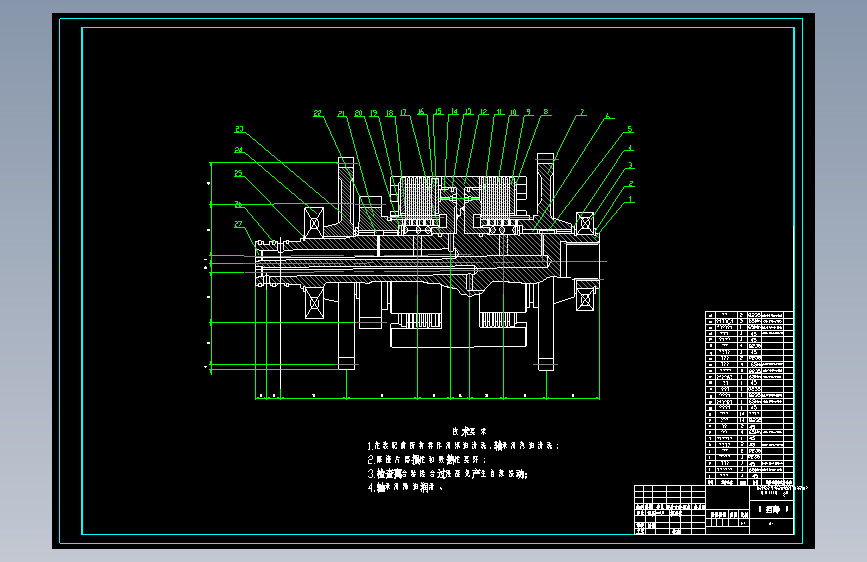Viewport: 867px width, 562px height.
Task: Select balloon label 21
Action: [342, 113]
